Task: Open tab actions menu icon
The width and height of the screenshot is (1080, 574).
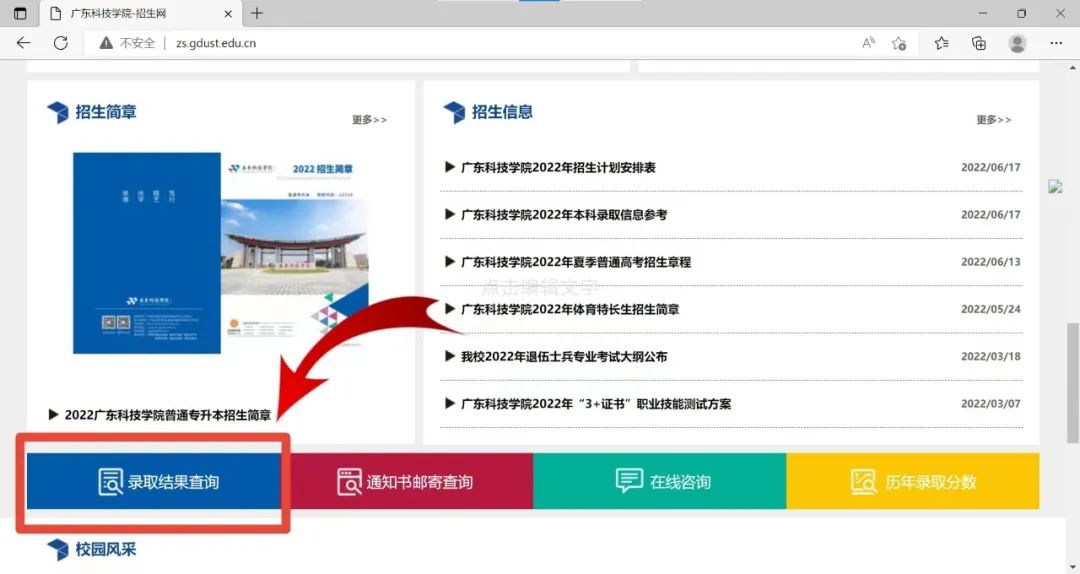Action: pos(20,13)
